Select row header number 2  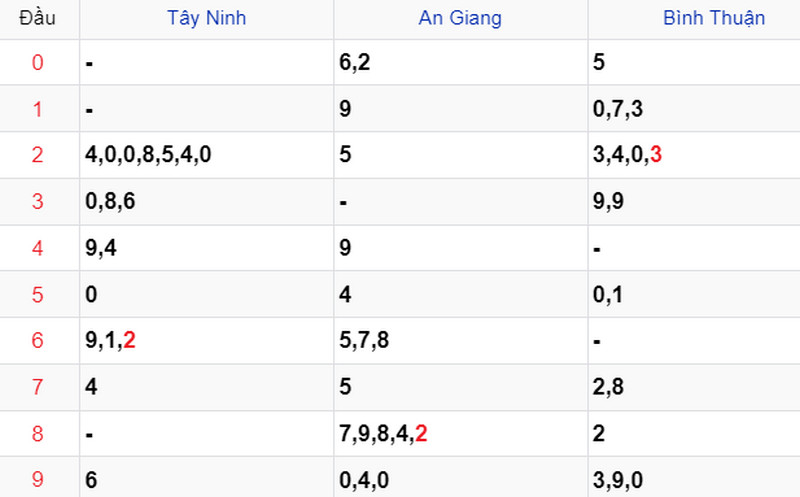pyautogui.click(x=38, y=155)
